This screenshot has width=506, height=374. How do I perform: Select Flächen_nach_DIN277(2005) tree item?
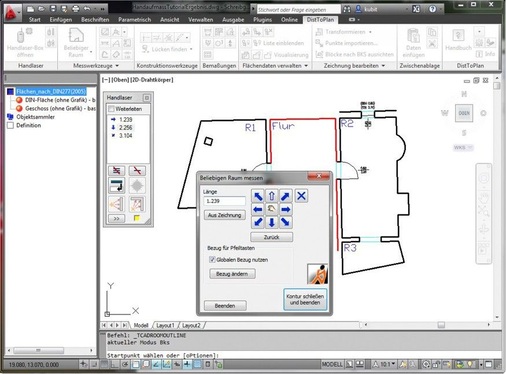click(51, 91)
